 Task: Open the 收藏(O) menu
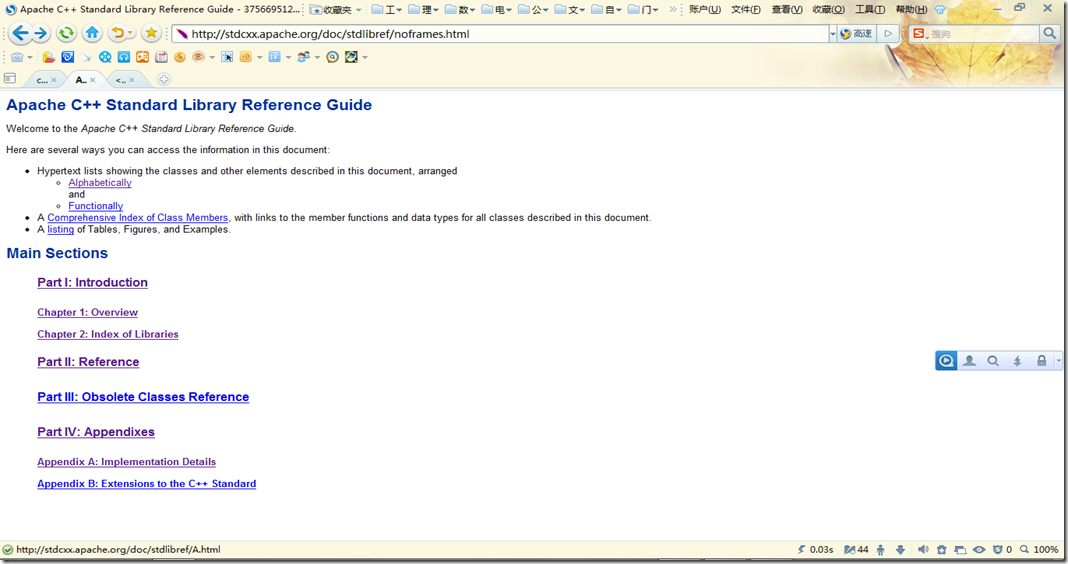[828, 10]
